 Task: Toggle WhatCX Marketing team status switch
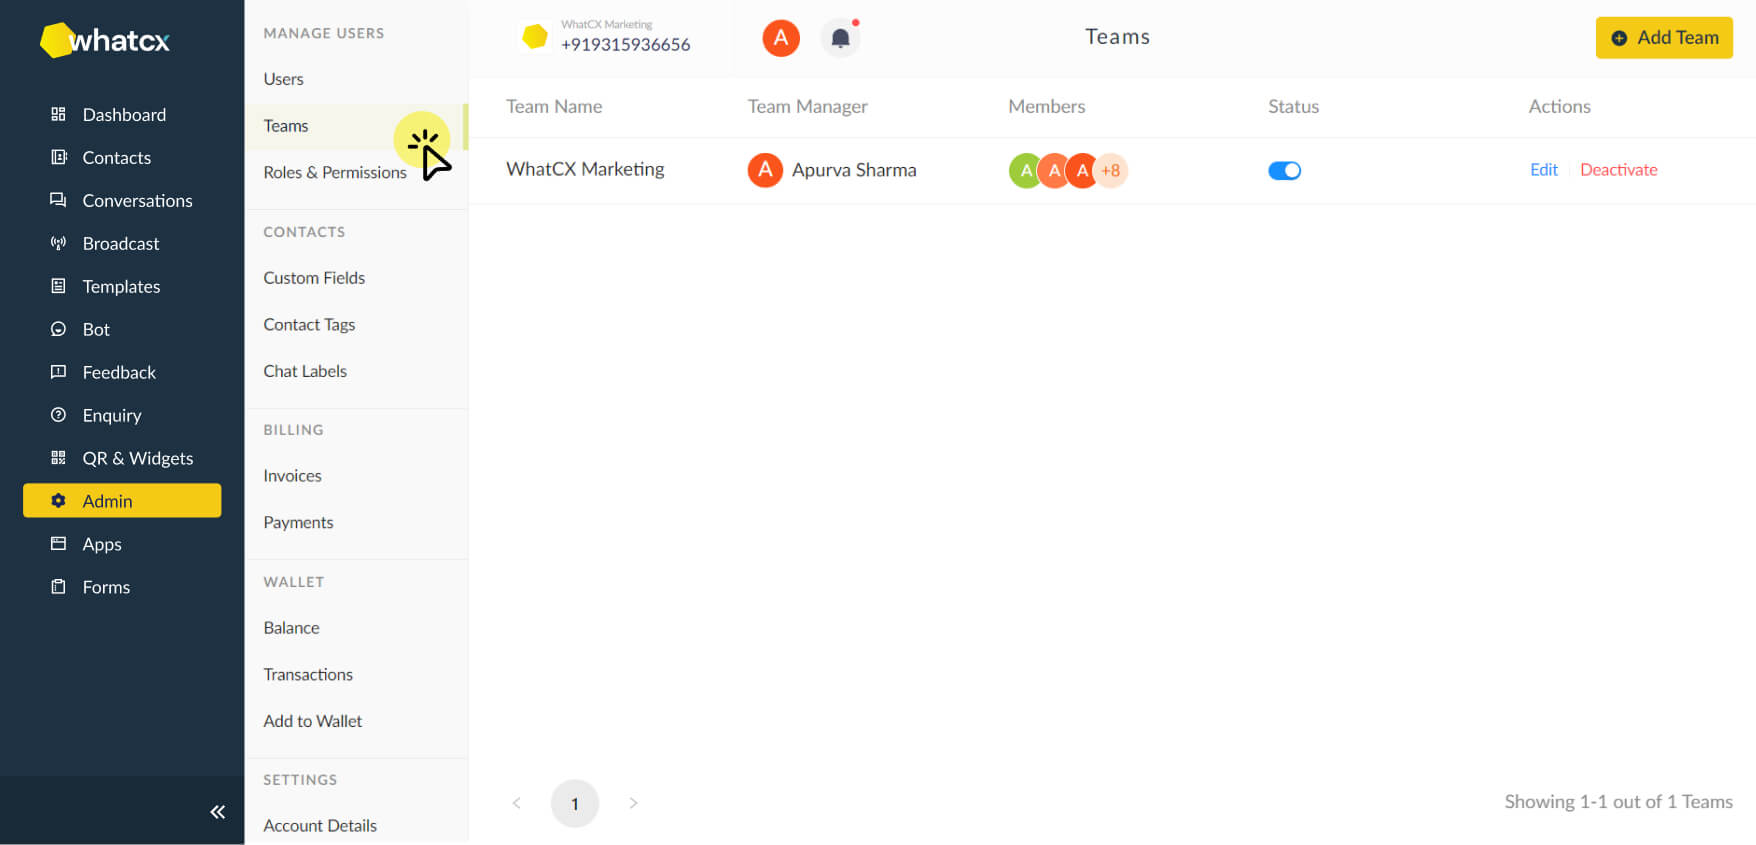(x=1284, y=170)
